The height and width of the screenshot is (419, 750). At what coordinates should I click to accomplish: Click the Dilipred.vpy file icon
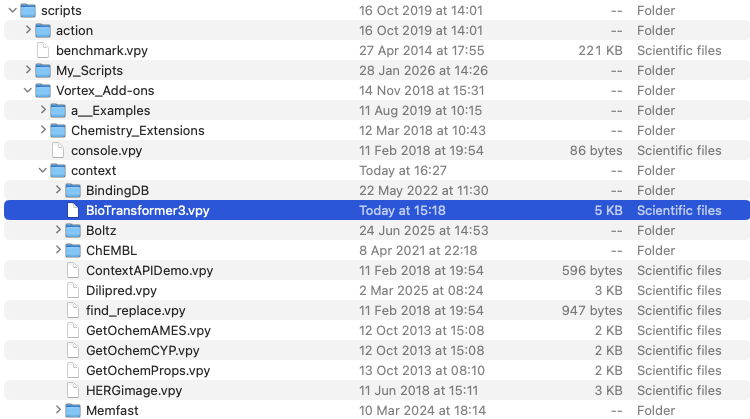72,290
